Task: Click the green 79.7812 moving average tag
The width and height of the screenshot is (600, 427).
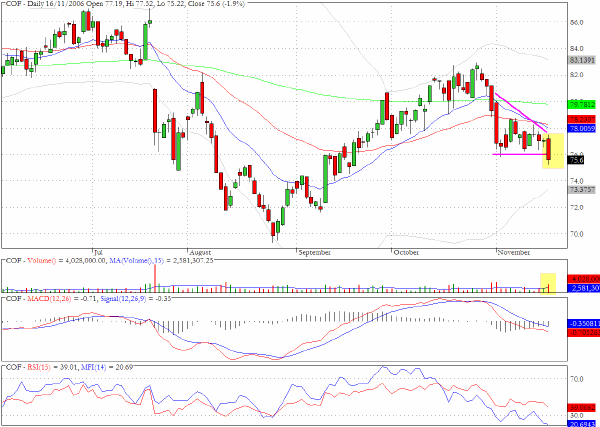Action: click(x=582, y=104)
